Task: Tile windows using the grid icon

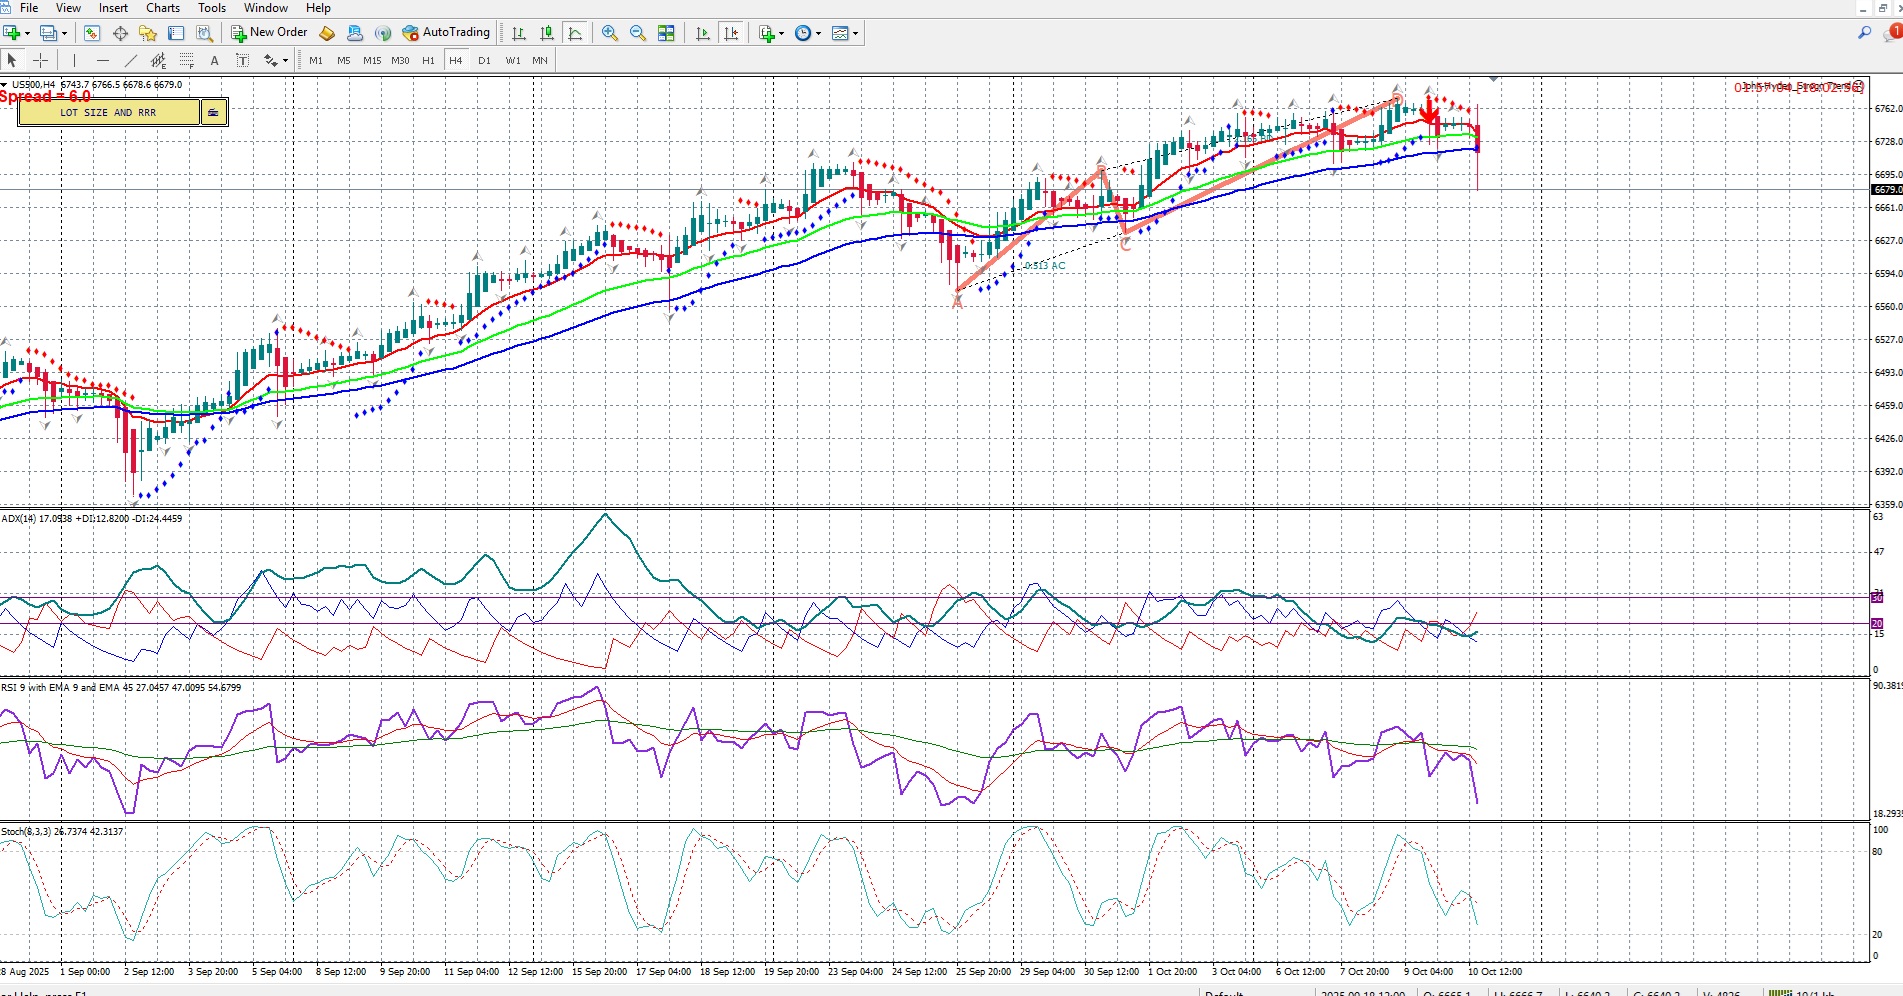Action: [666, 33]
